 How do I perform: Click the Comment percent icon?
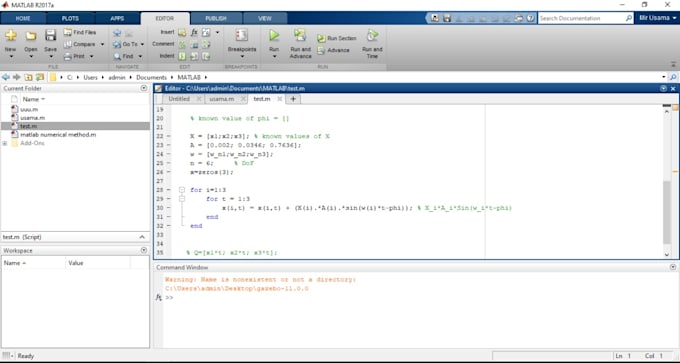(182, 44)
